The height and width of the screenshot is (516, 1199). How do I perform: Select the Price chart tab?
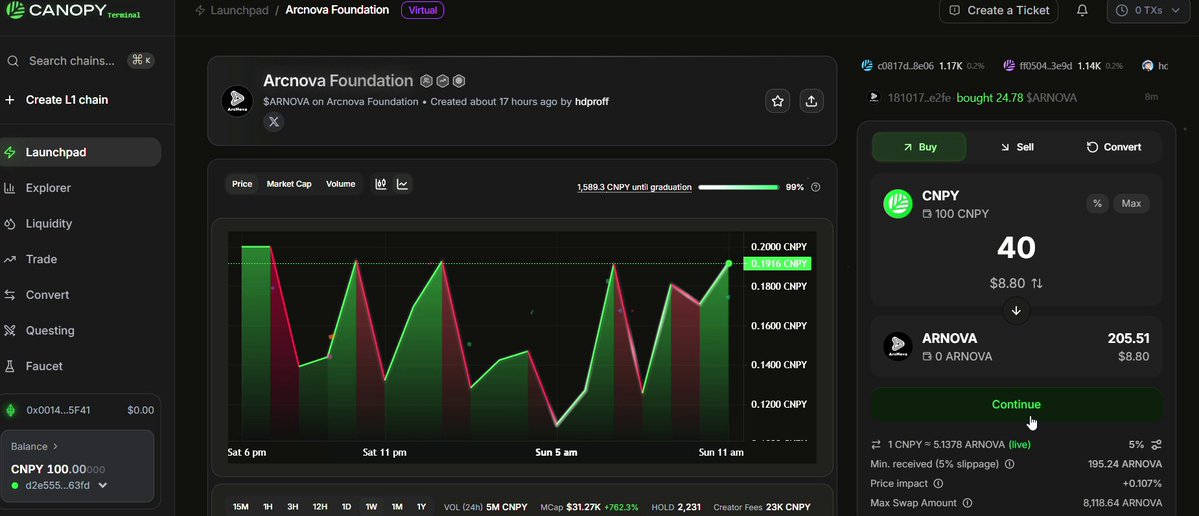(x=242, y=184)
